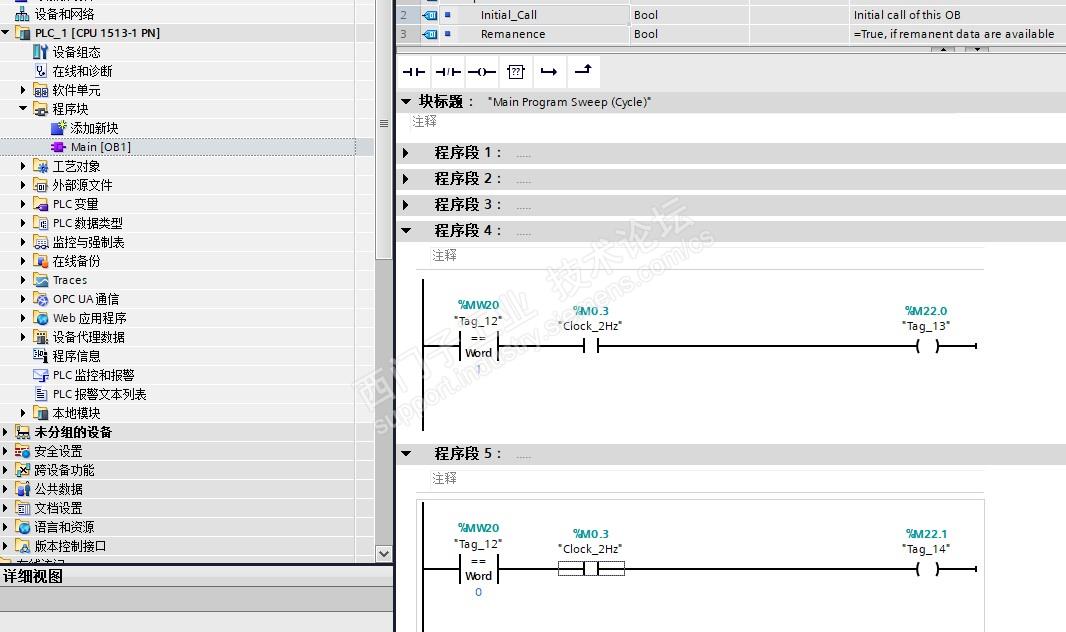The height and width of the screenshot is (632, 1066).
Task: Click the Program info icon
Action: [x=40, y=355]
